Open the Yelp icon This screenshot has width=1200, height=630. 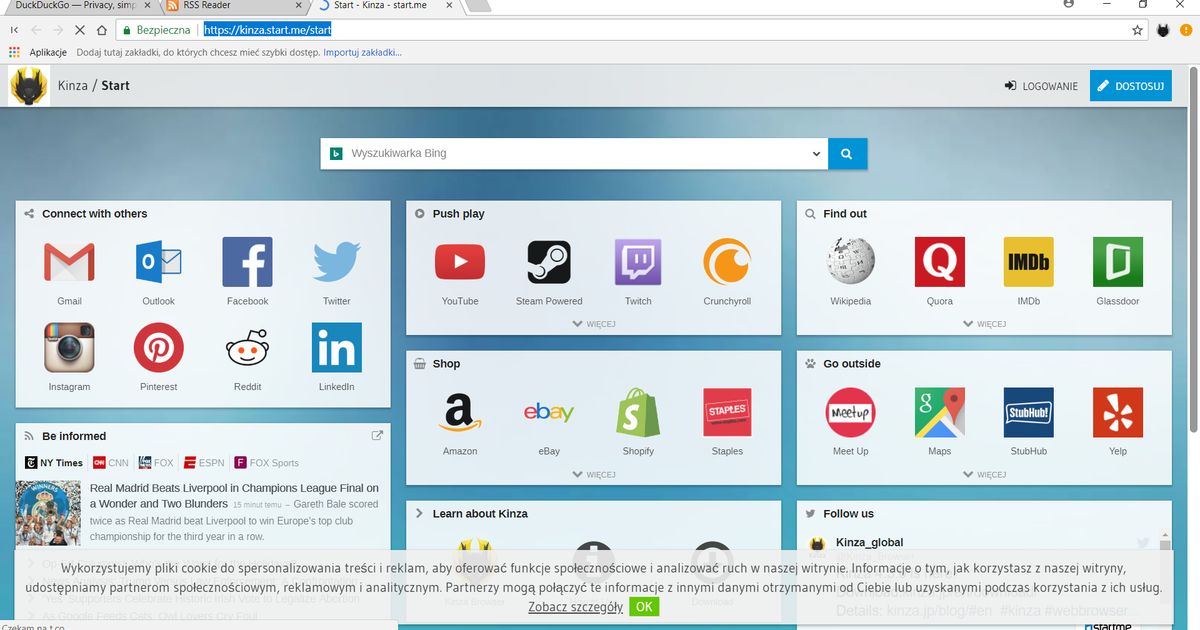(x=1118, y=412)
